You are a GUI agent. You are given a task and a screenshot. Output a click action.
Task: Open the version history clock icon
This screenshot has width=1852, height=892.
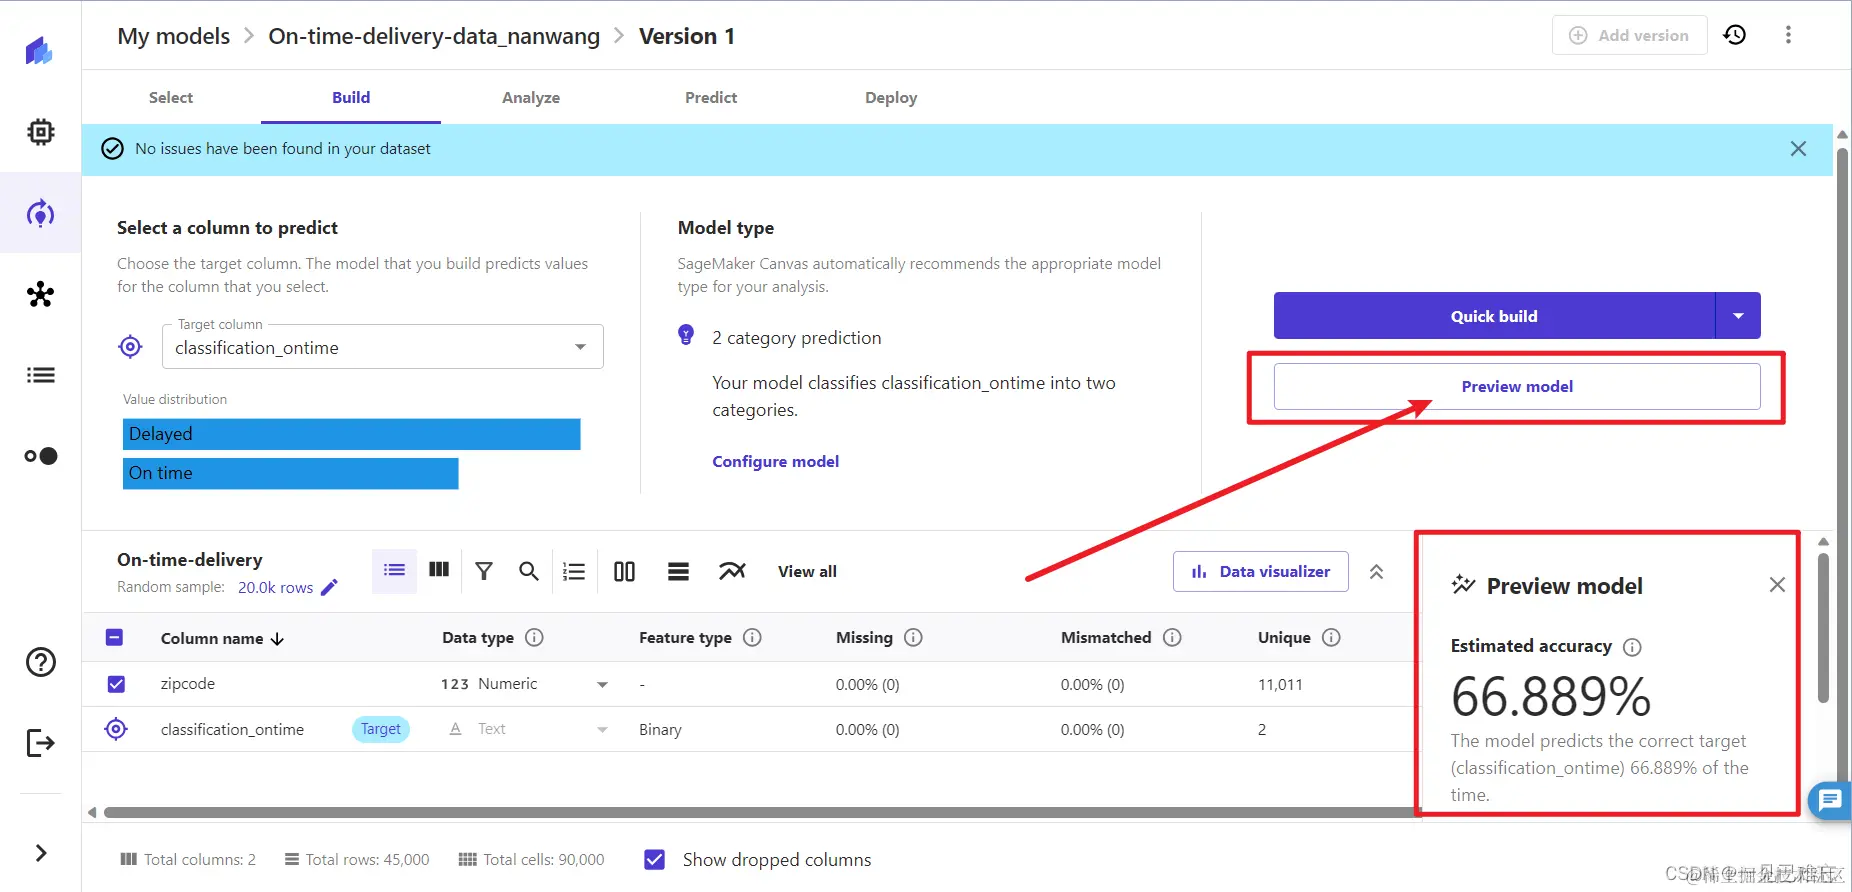1735,35
